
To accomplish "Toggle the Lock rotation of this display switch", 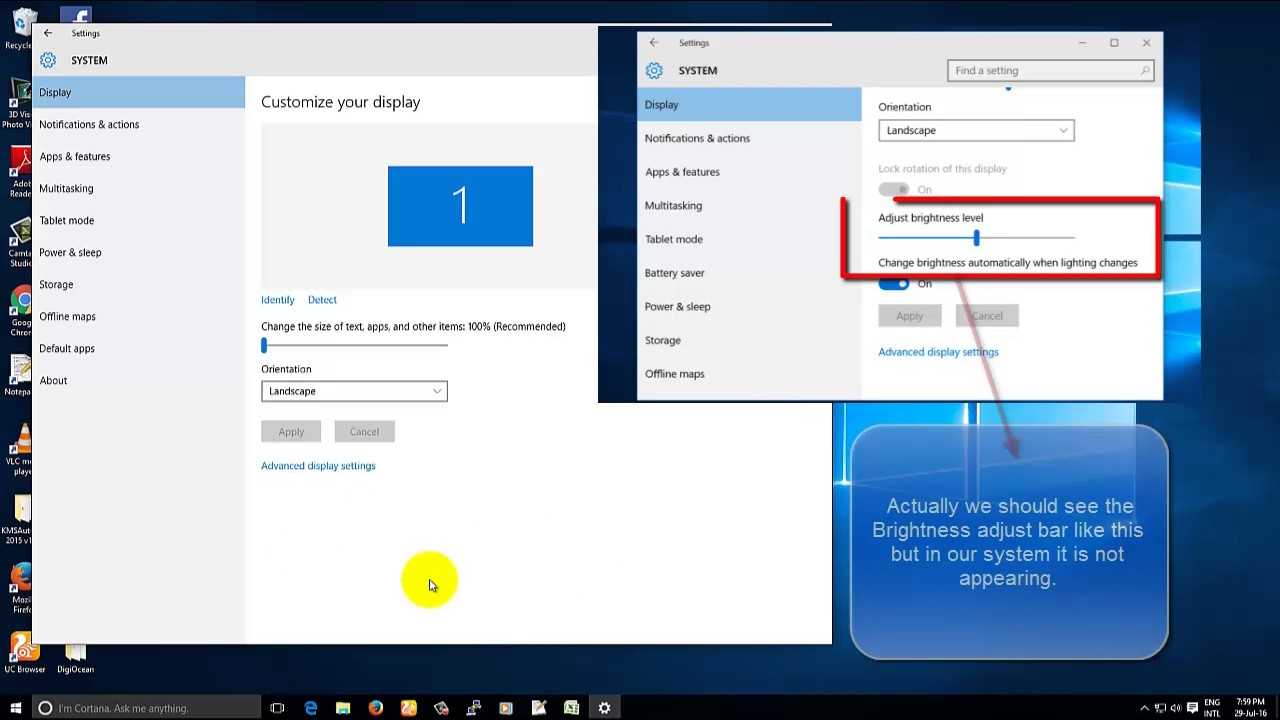I will pyautogui.click(x=894, y=189).
